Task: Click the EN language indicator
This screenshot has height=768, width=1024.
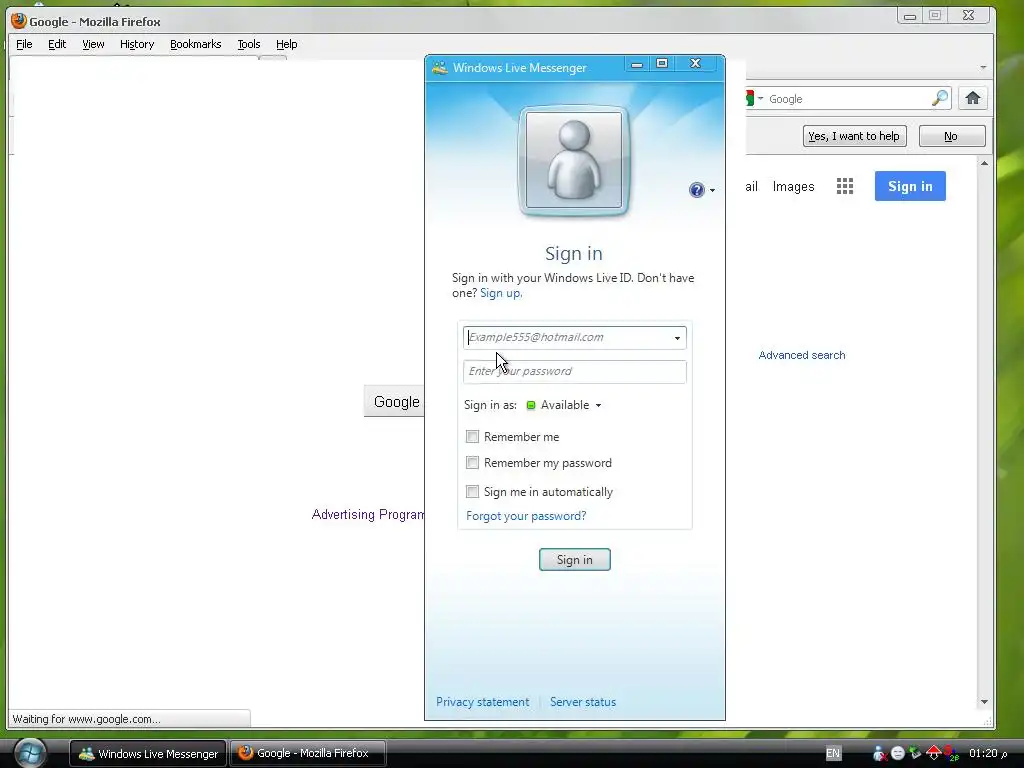Action: [833, 753]
